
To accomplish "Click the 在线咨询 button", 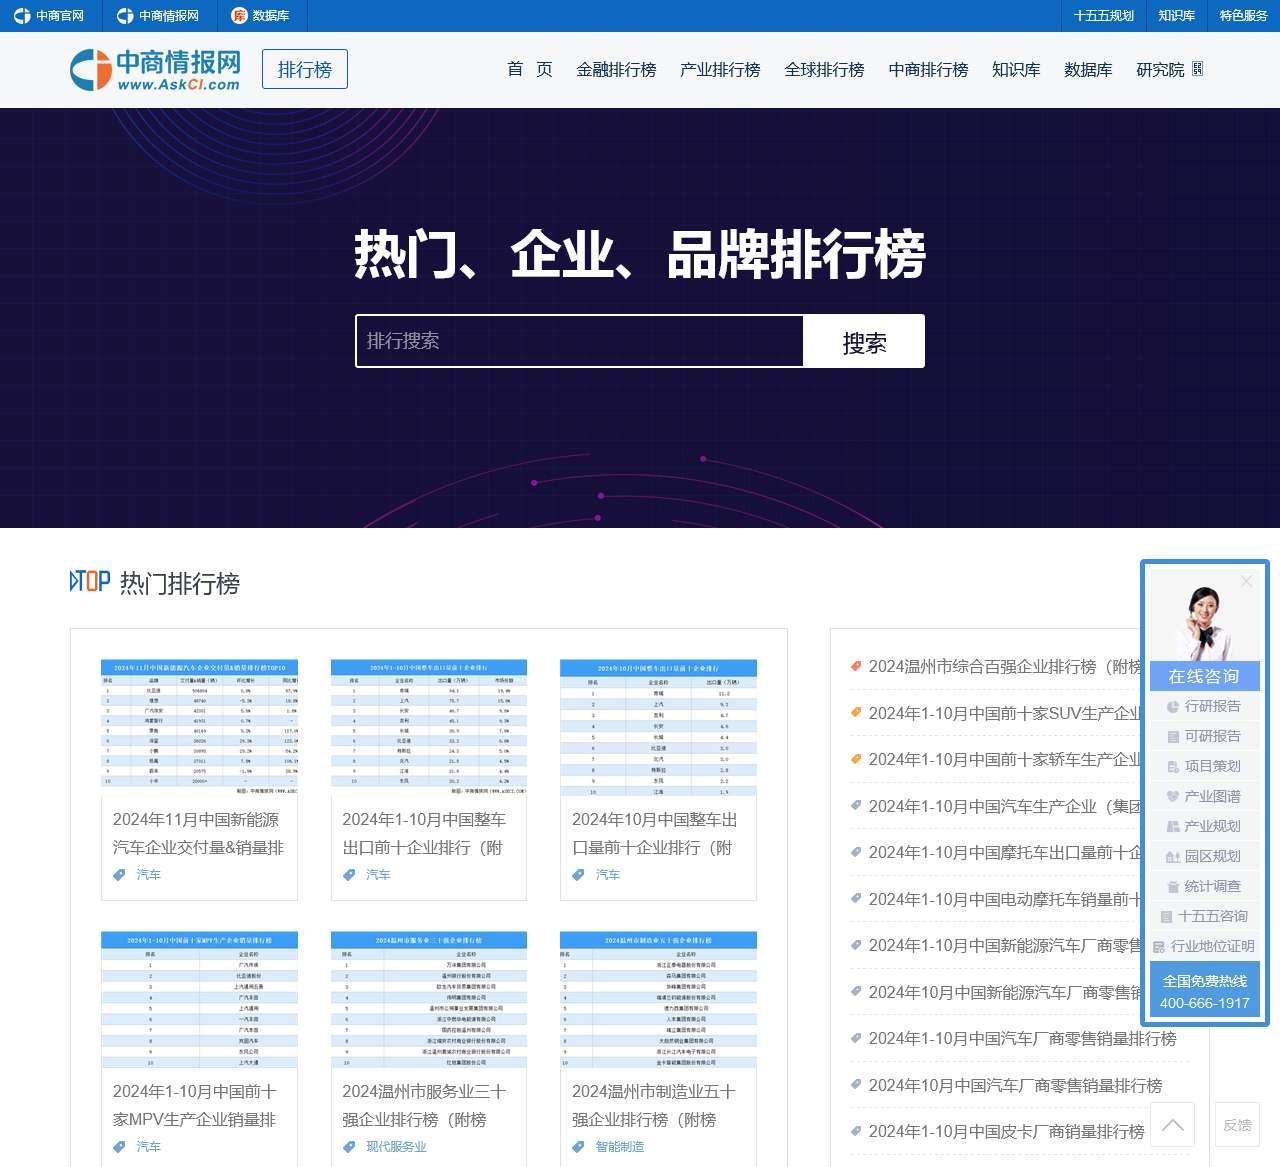I will [1204, 677].
